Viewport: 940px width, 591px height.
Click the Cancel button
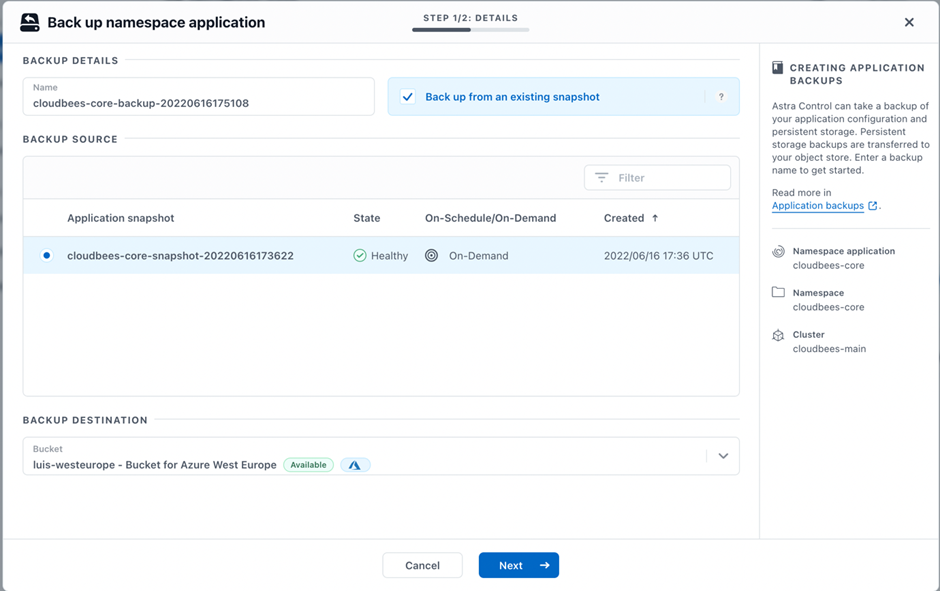point(423,565)
